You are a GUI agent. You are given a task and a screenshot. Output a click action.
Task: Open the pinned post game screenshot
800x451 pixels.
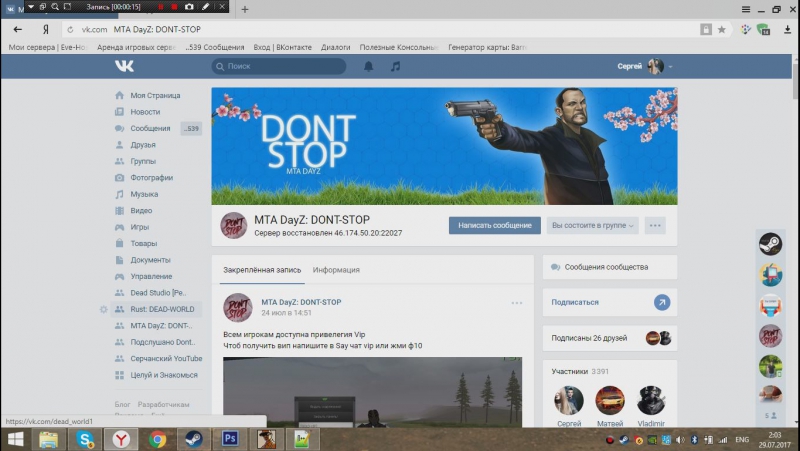click(x=372, y=392)
